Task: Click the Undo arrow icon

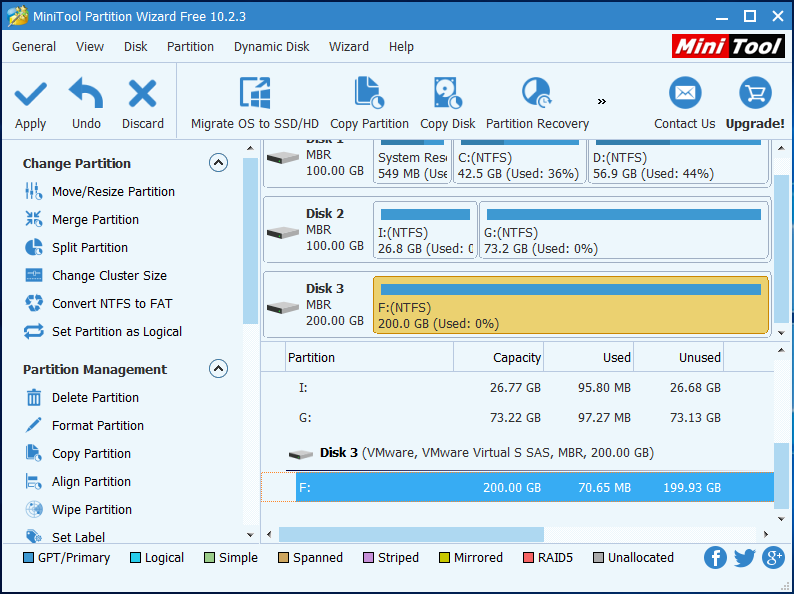Action: tap(86, 93)
